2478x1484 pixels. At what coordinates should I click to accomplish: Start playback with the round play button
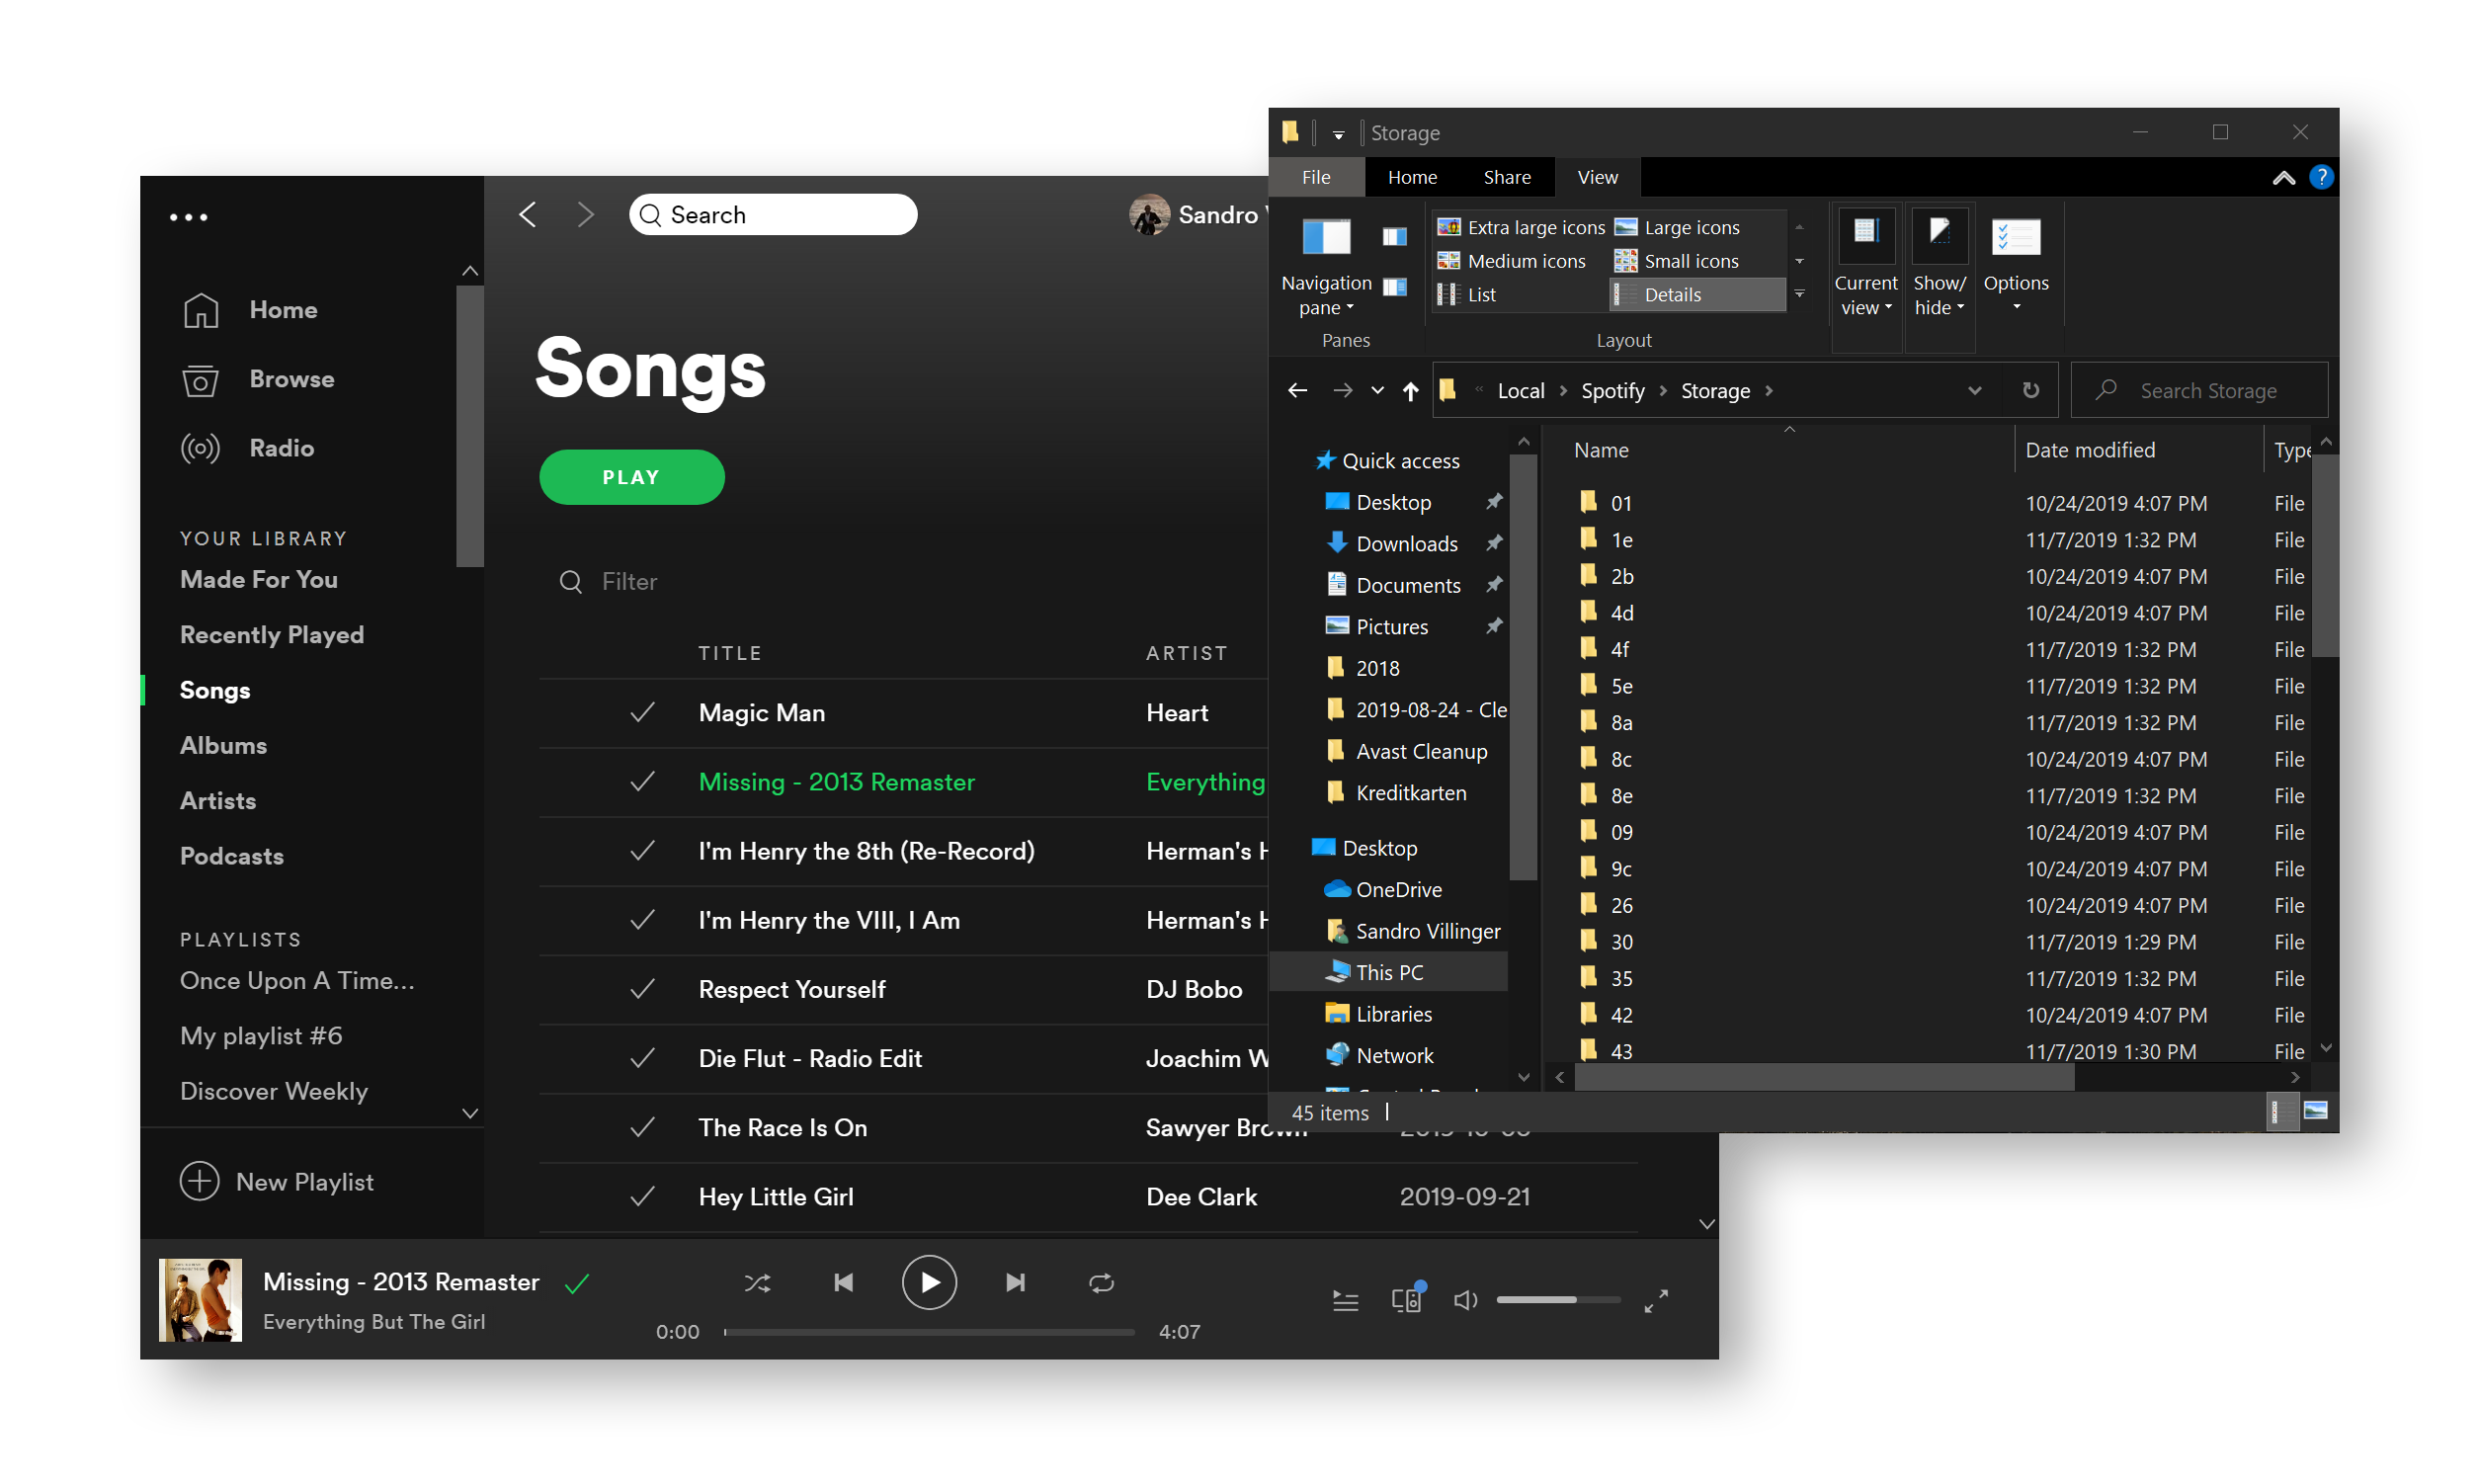[x=929, y=1283]
